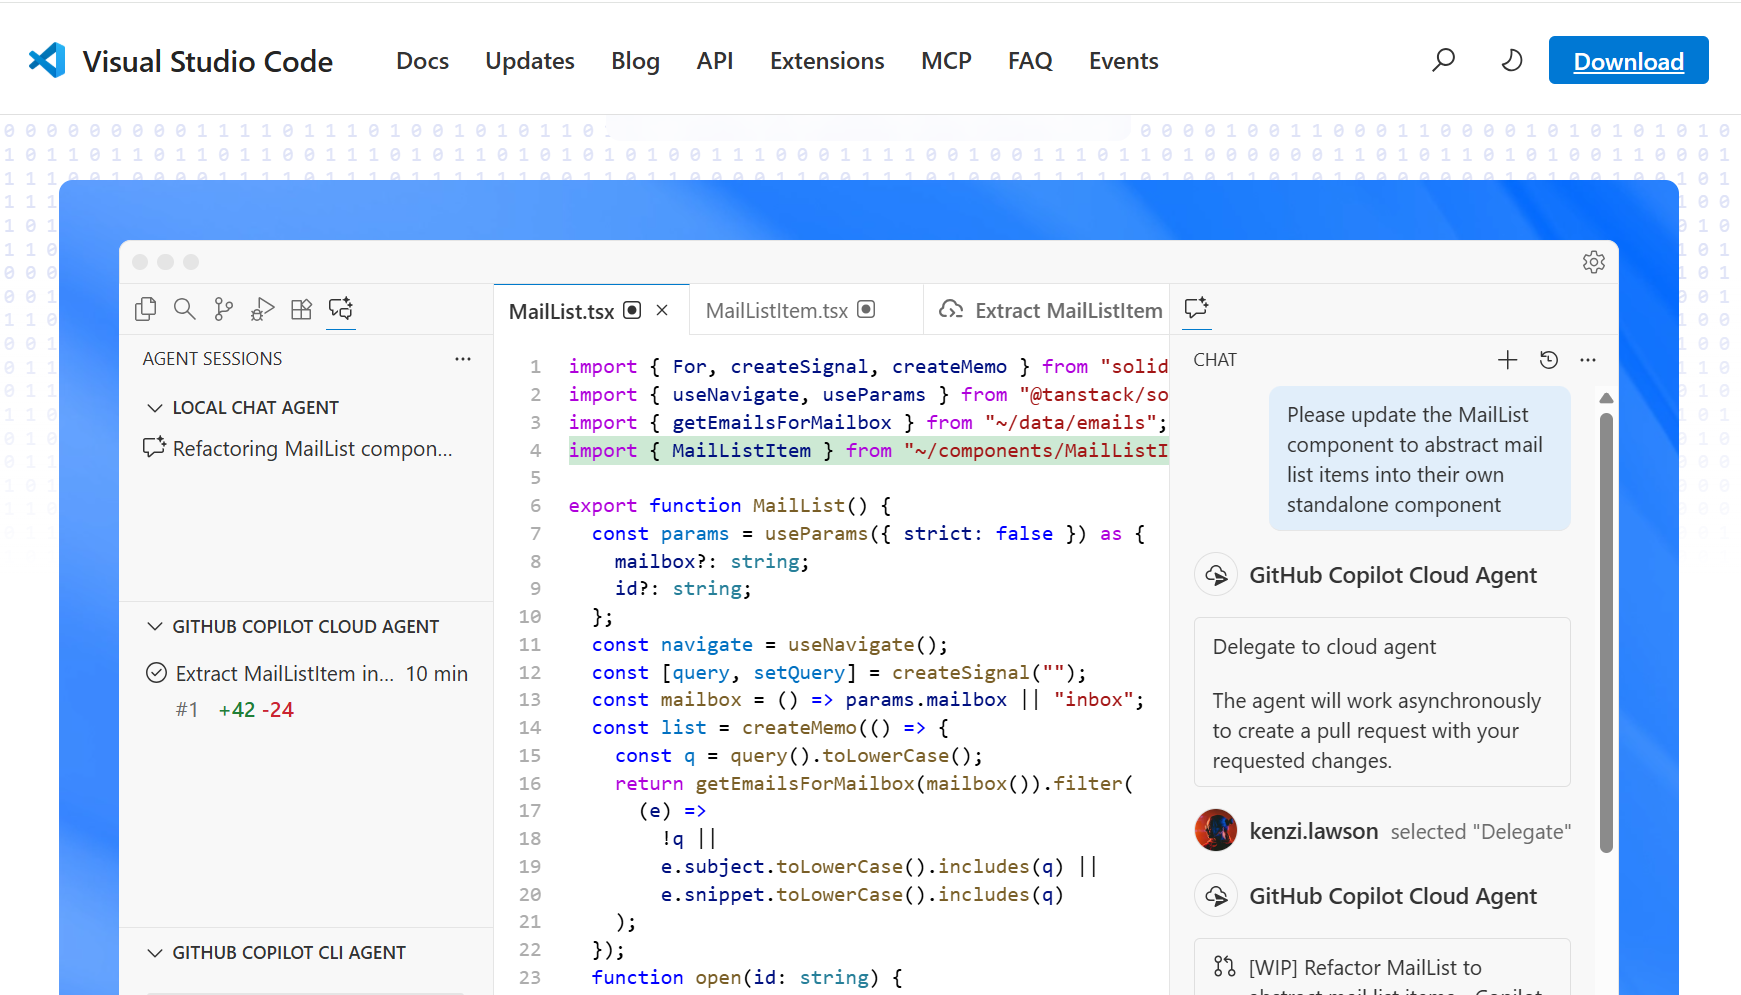Screen dimensions: 1741x995
Task: Collapse the GitHub Copilot Cloud Agent section
Action: click(155, 627)
